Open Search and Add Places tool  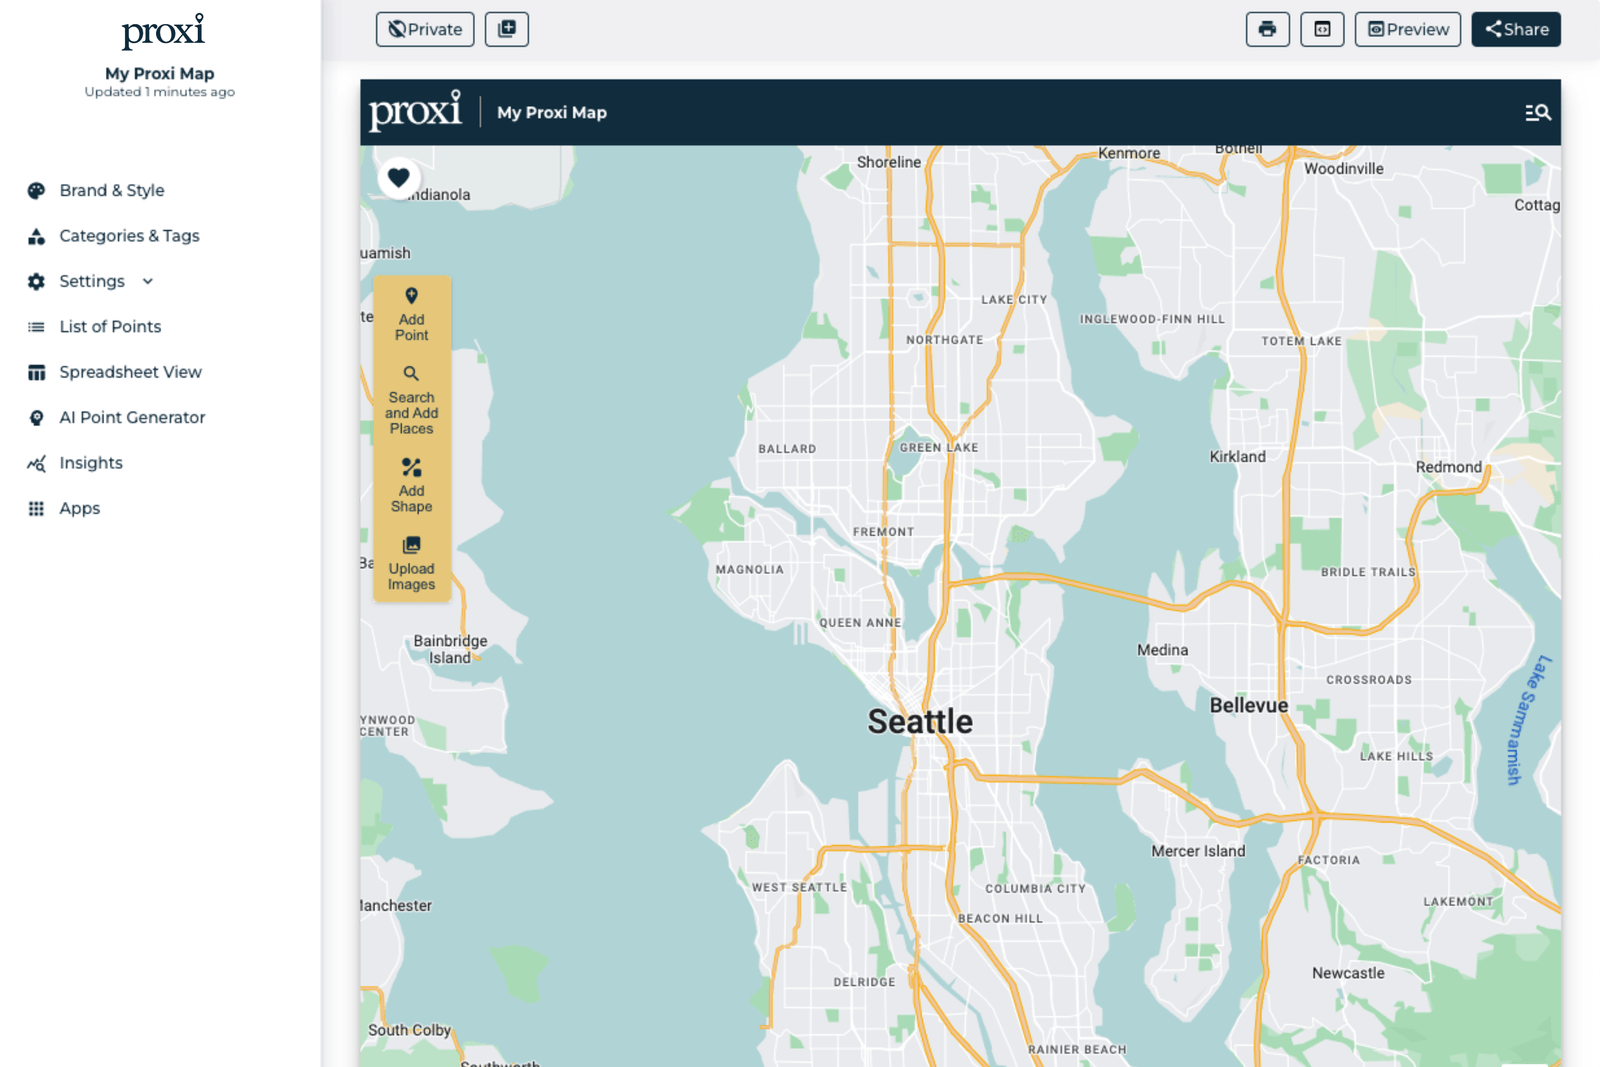click(411, 398)
